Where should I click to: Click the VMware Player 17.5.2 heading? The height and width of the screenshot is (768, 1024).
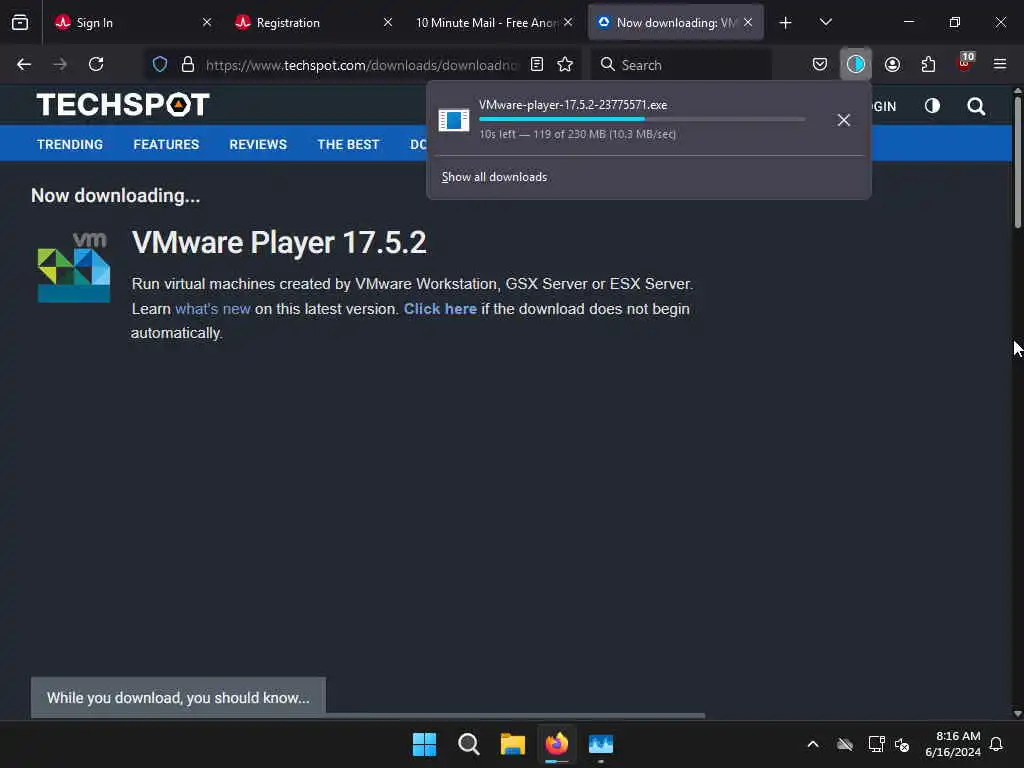(279, 242)
